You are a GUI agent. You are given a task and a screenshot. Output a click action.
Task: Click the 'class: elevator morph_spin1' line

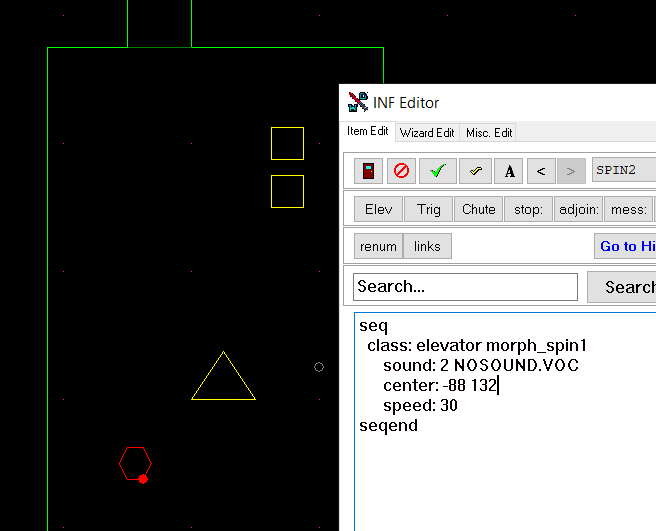click(477, 346)
